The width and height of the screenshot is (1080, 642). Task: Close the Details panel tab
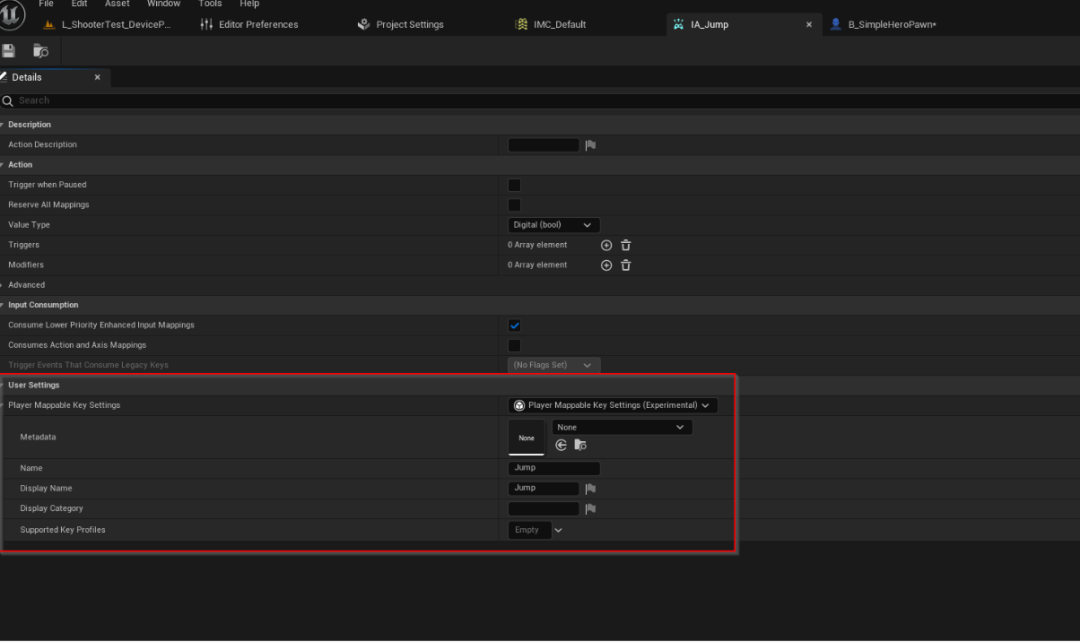click(x=97, y=77)
